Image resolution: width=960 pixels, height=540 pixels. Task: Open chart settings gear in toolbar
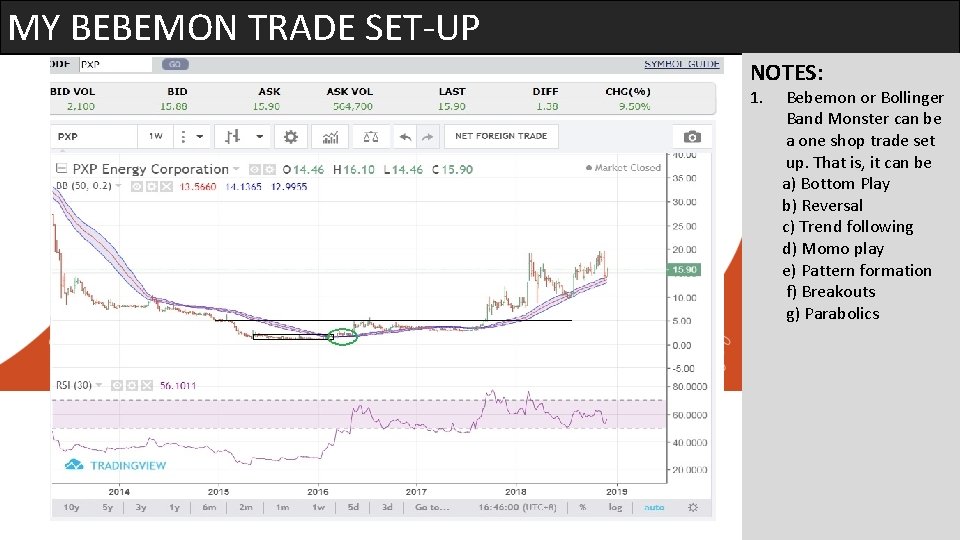click(x=291, y=137)
